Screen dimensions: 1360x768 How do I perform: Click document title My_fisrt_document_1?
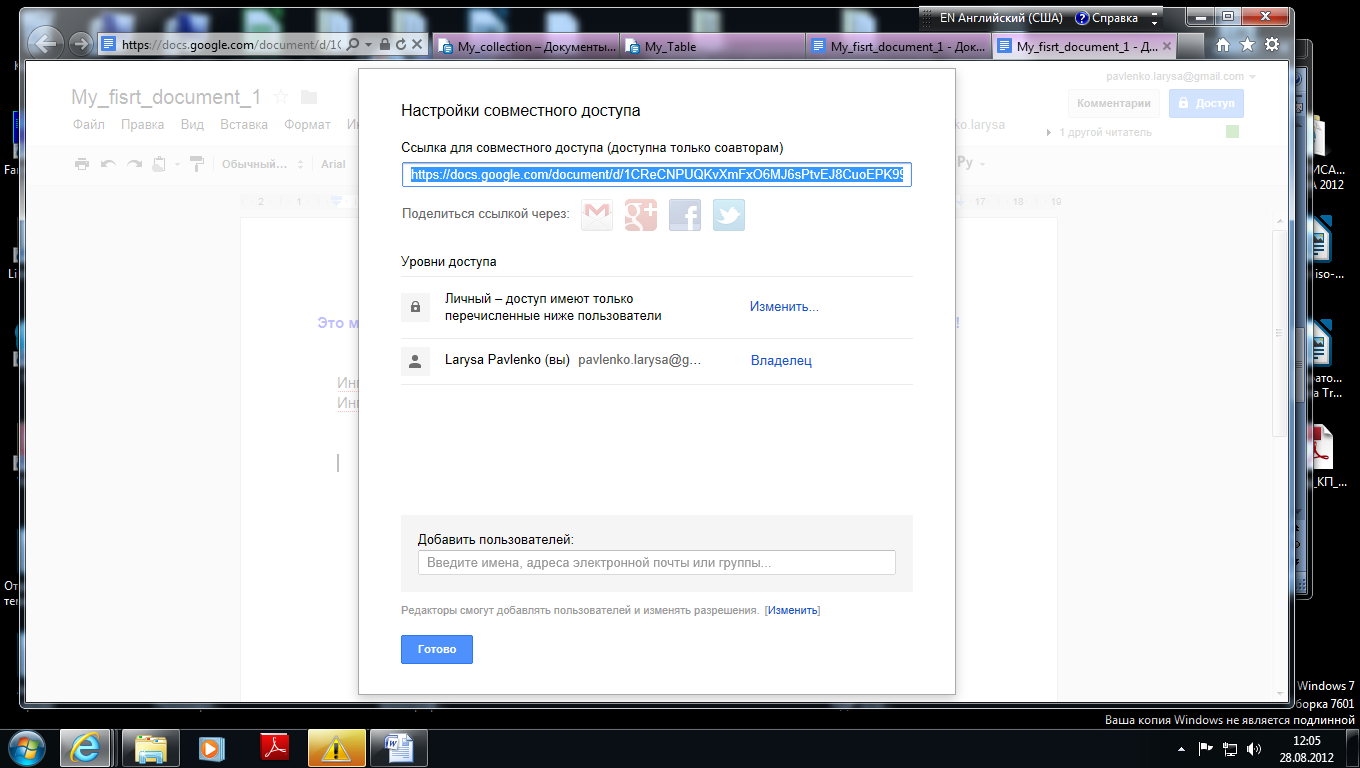[166, 97]
